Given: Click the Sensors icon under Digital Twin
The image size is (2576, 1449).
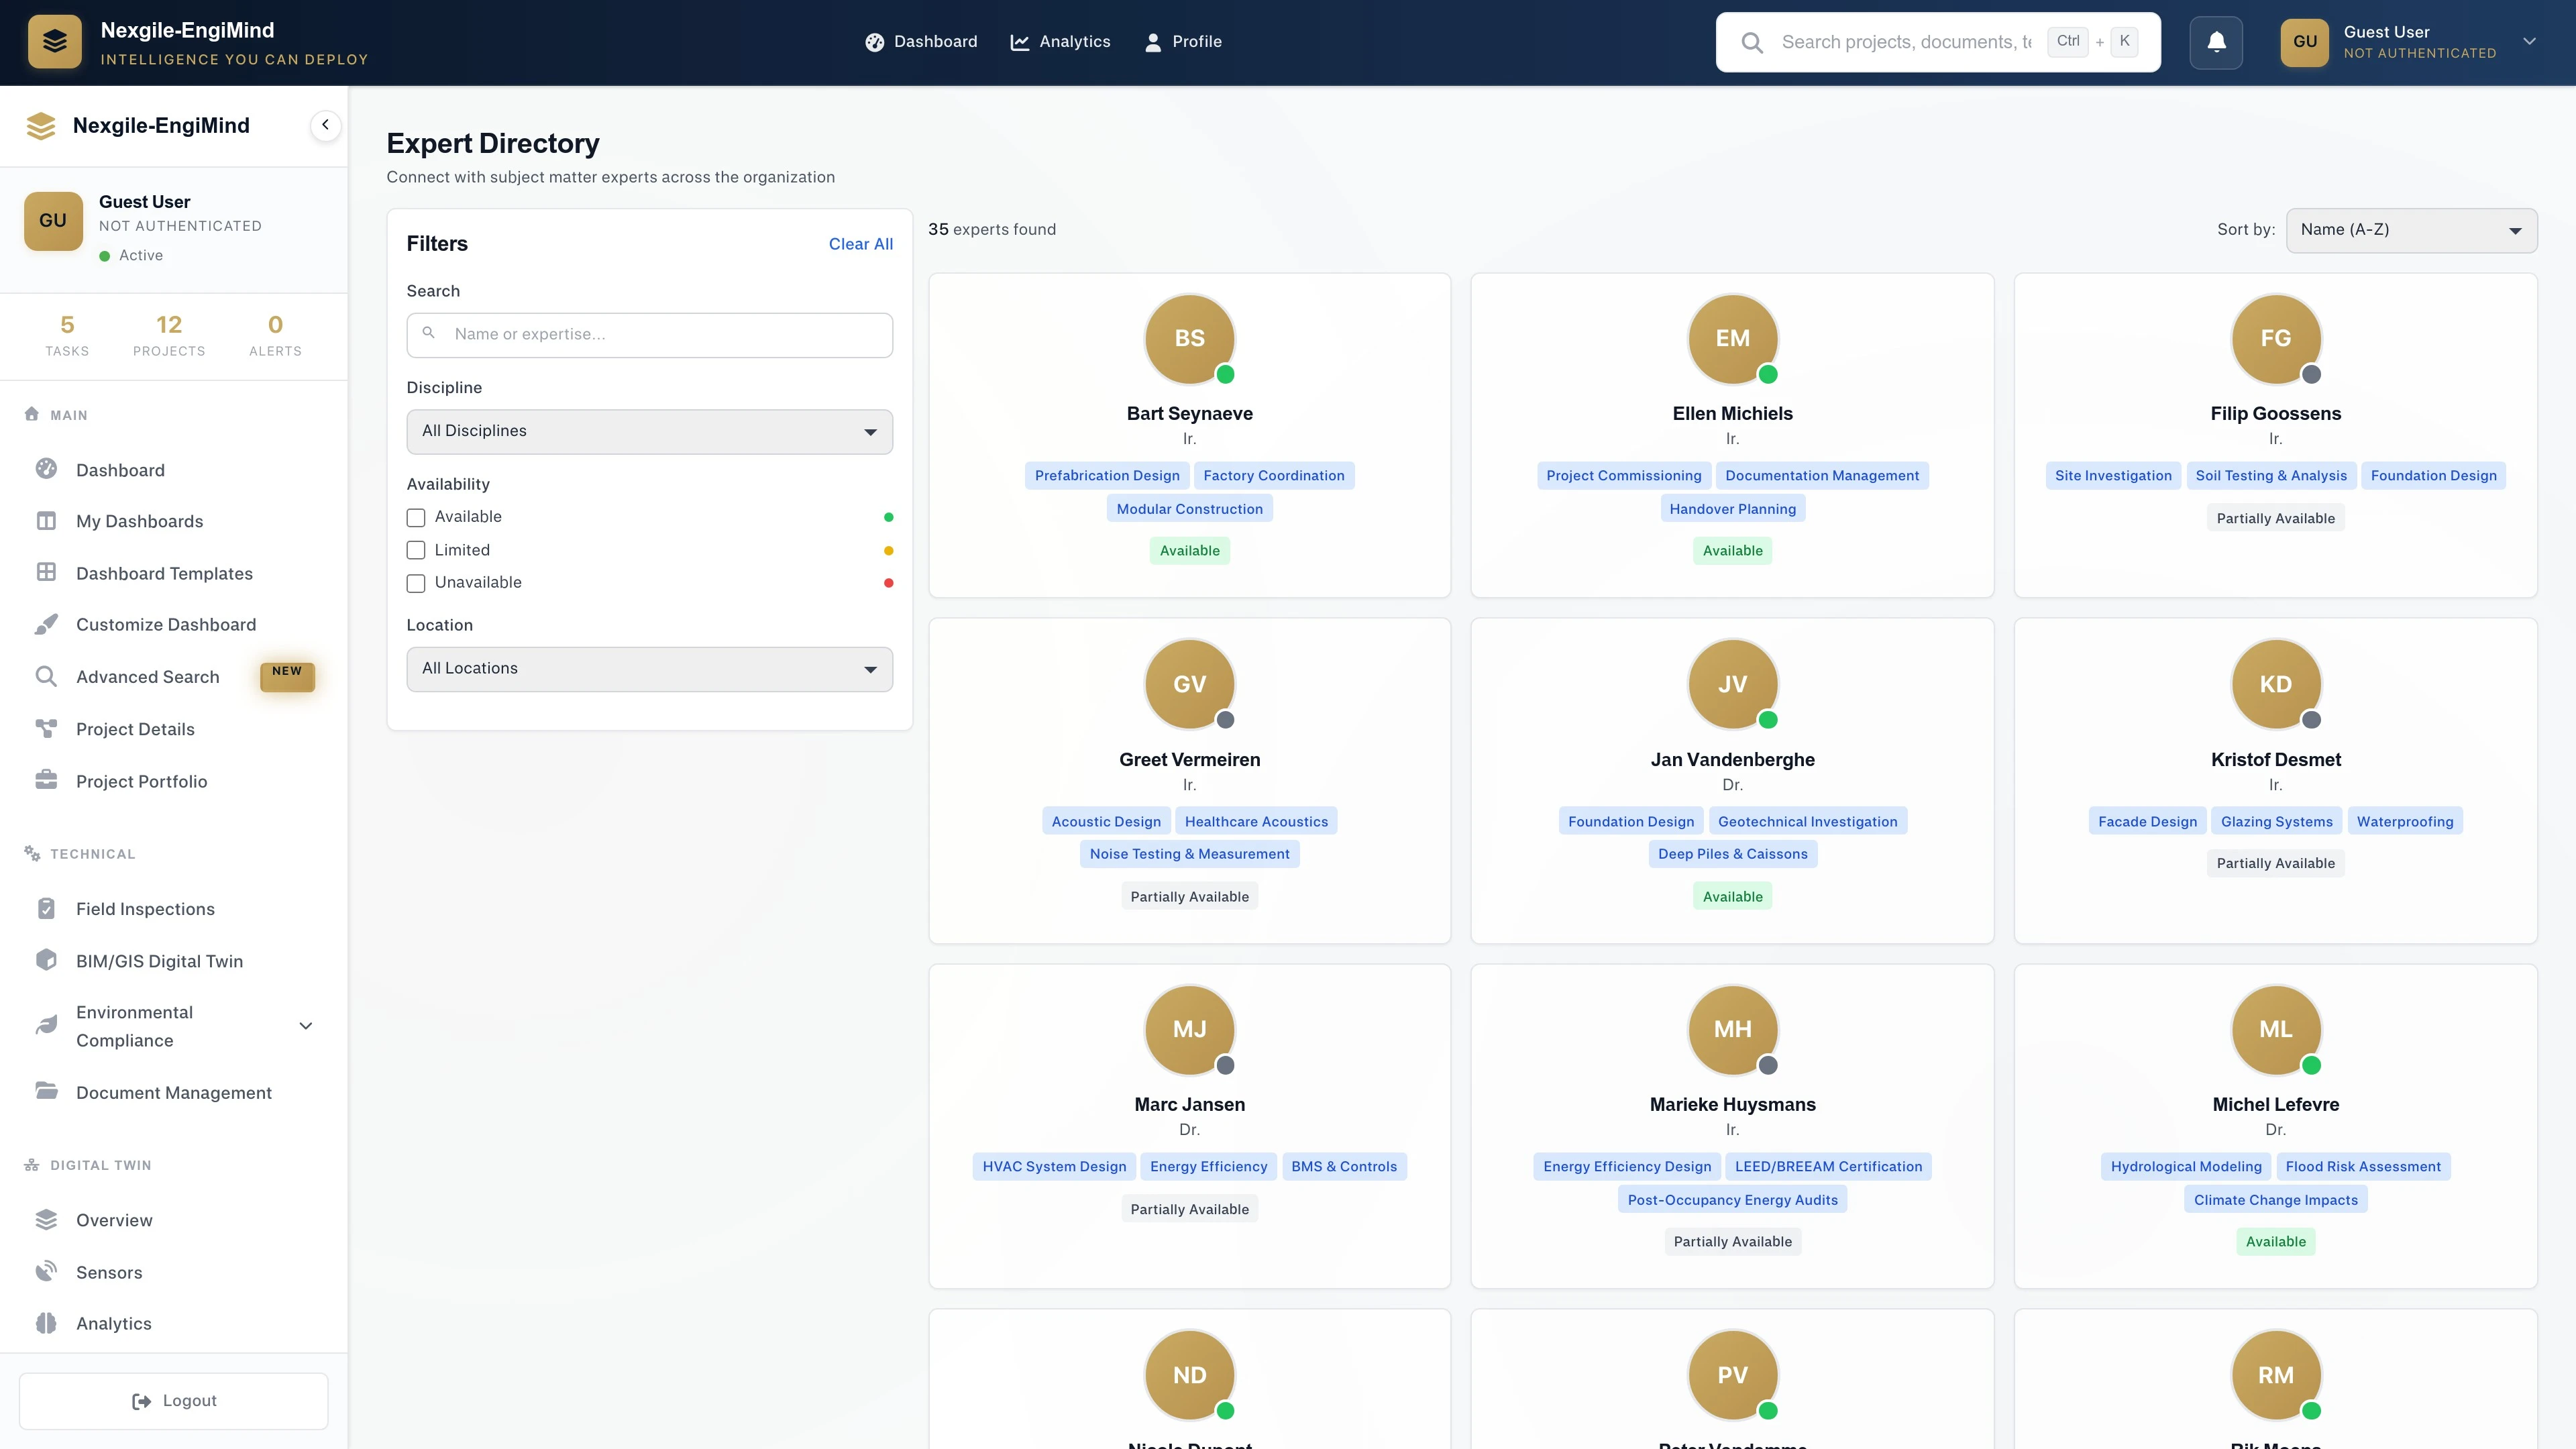Looking at the screenshot, I should (x=47, y=1272).
